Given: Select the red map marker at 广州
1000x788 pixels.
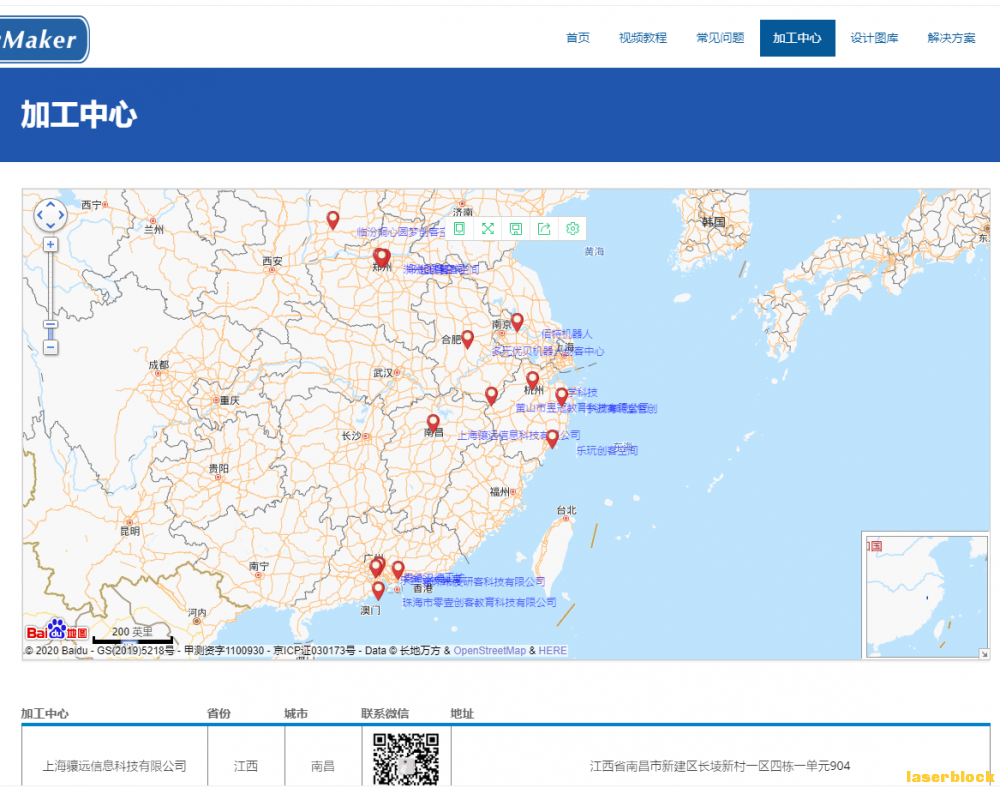Looking at the screenshot, I should pyautogui.click(x=377, y=567).
